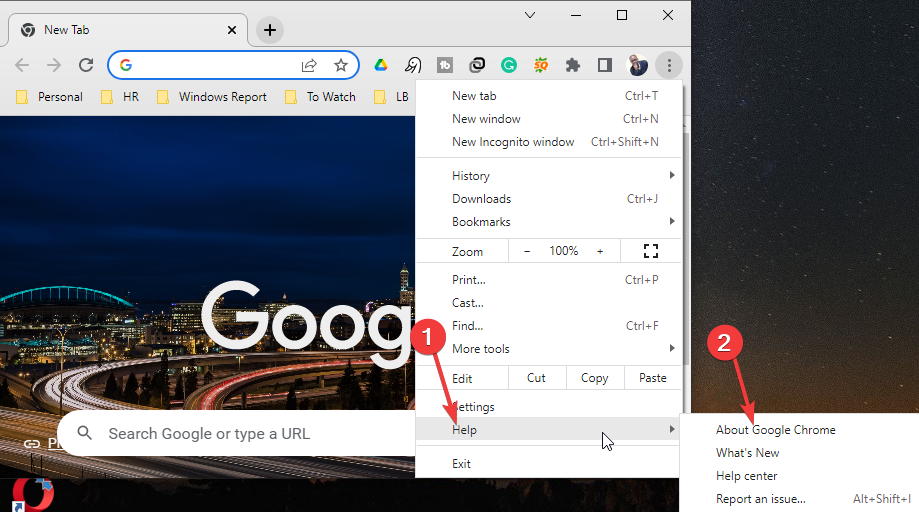919x512 pixels.
Task: Select New Incognito window
Action: 549,142
